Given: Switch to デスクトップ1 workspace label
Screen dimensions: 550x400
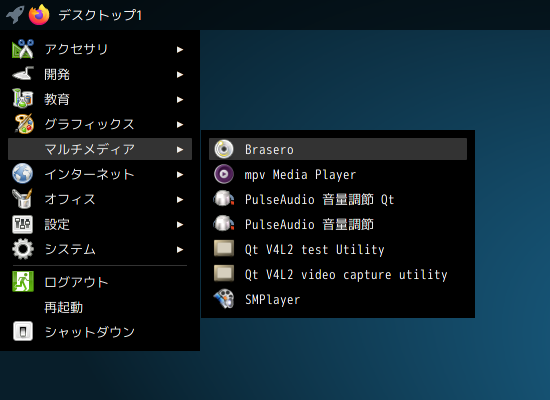Looking at the screenshot, I should [100, 15].
